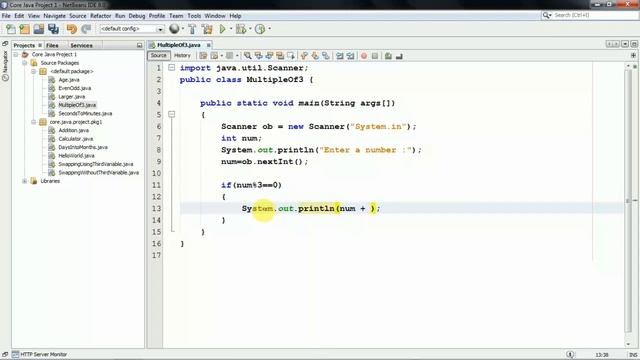Image resolution: width=640 pixels, height=360 pixels.
Task: Click the New File toolbar icon
Action: click(11, 29)
